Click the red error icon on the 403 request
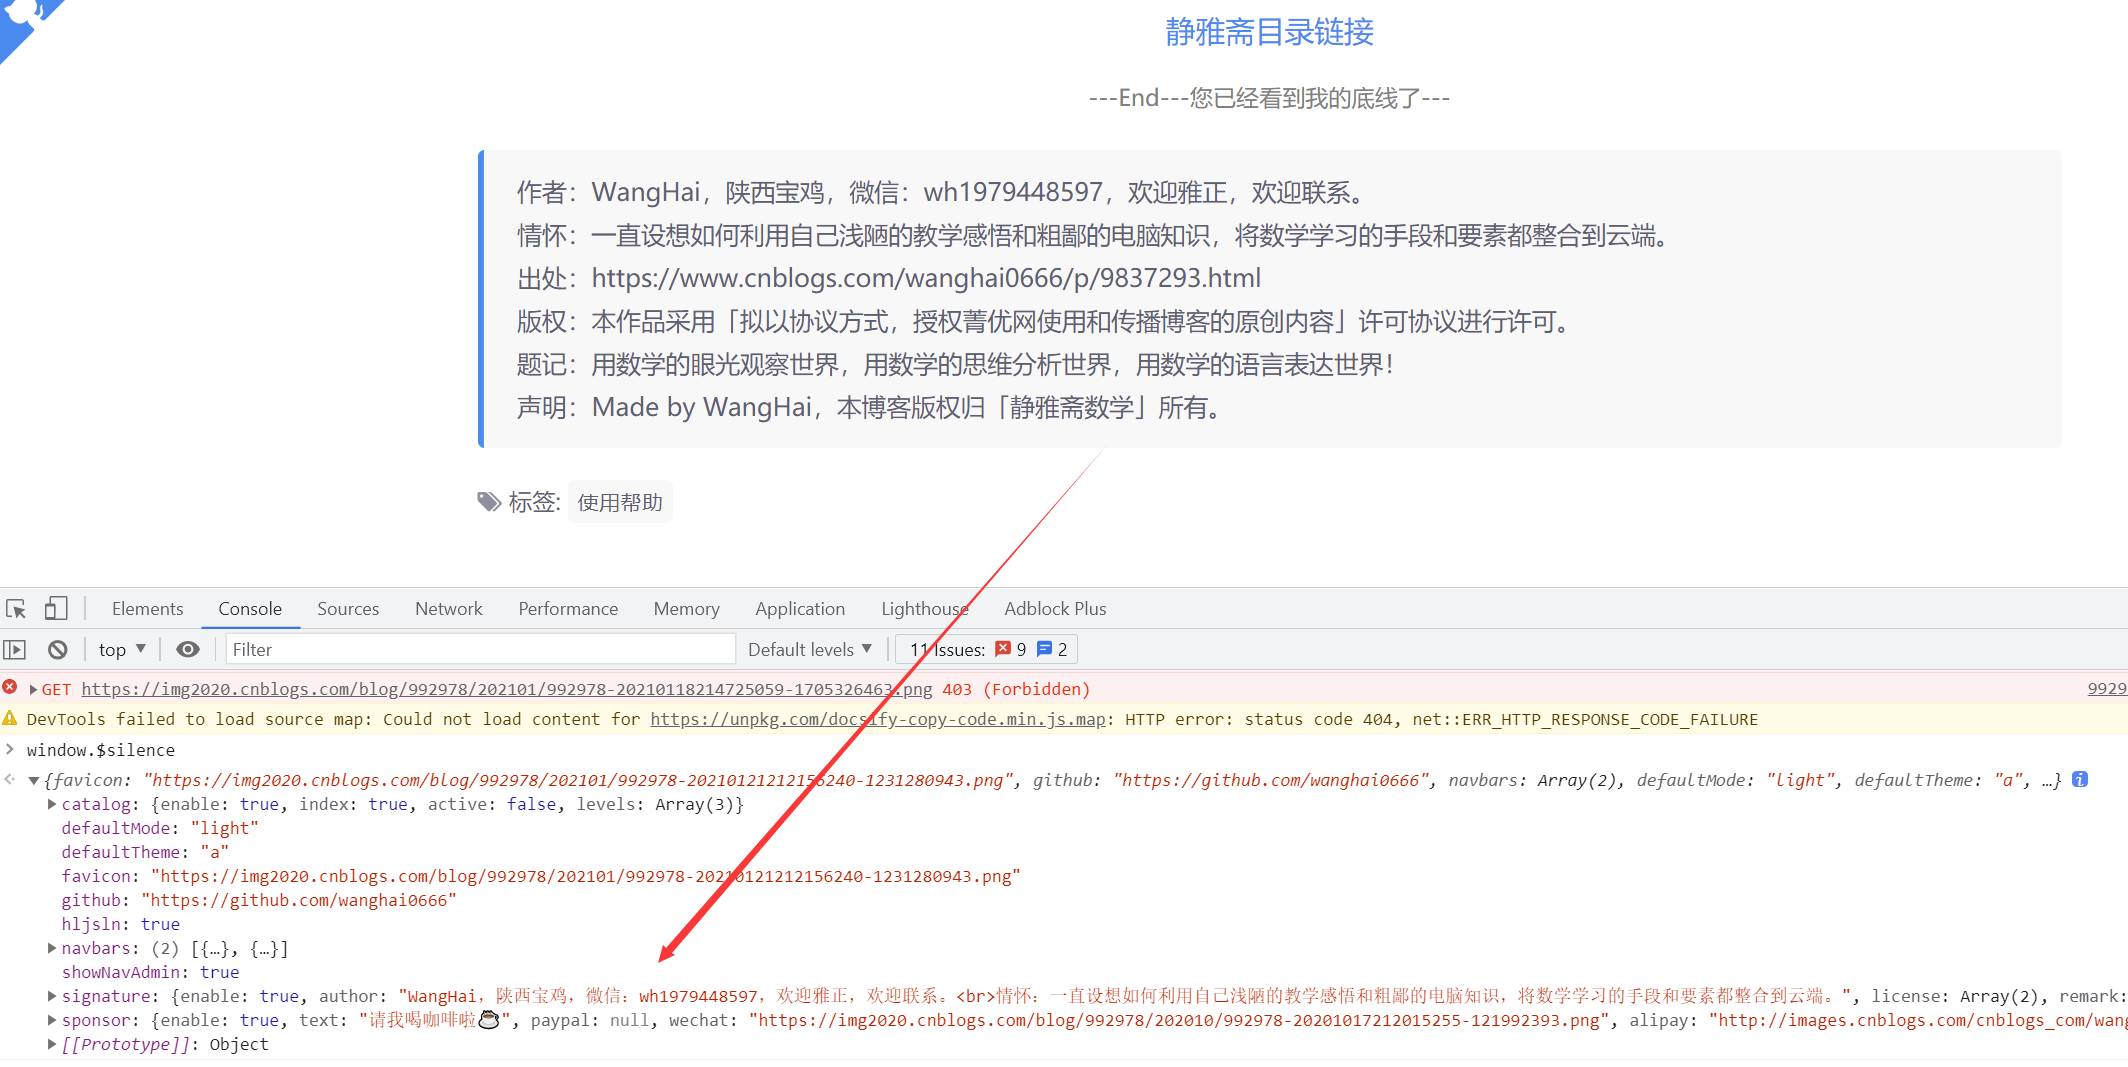The image size is (2128, 1067). coord(10,687)
